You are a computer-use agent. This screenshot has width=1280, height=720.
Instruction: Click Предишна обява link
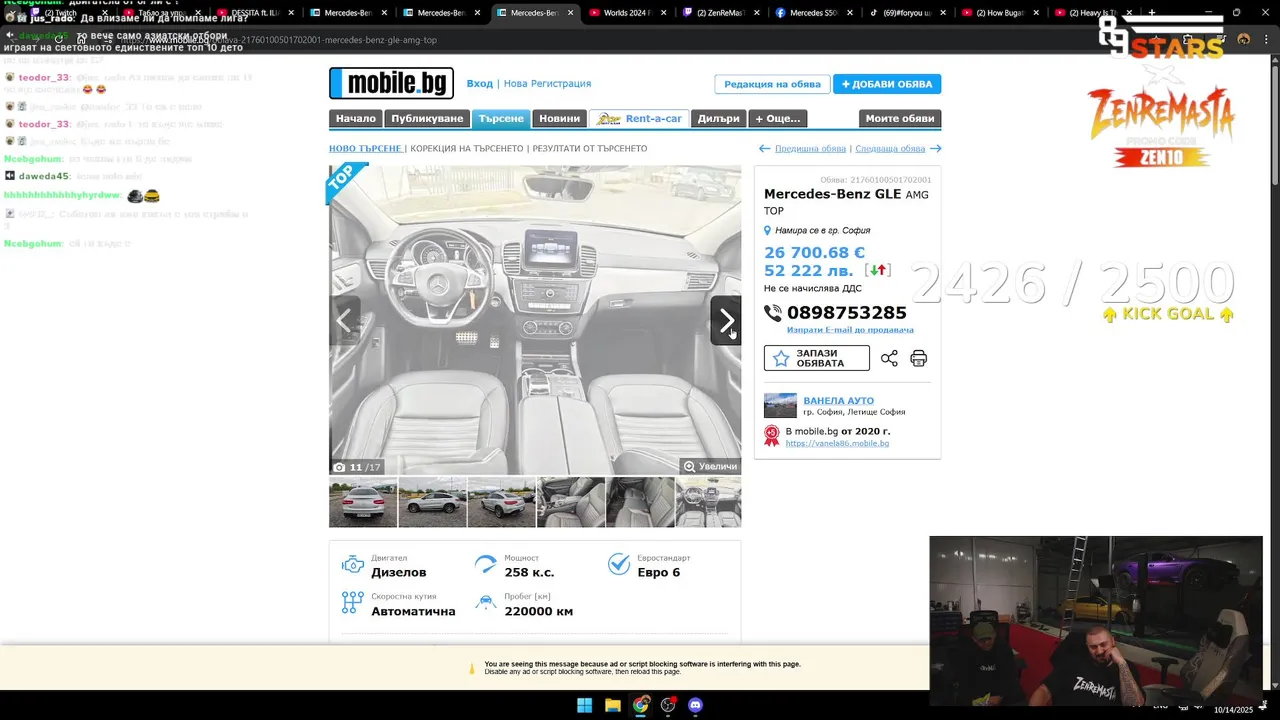810,148
